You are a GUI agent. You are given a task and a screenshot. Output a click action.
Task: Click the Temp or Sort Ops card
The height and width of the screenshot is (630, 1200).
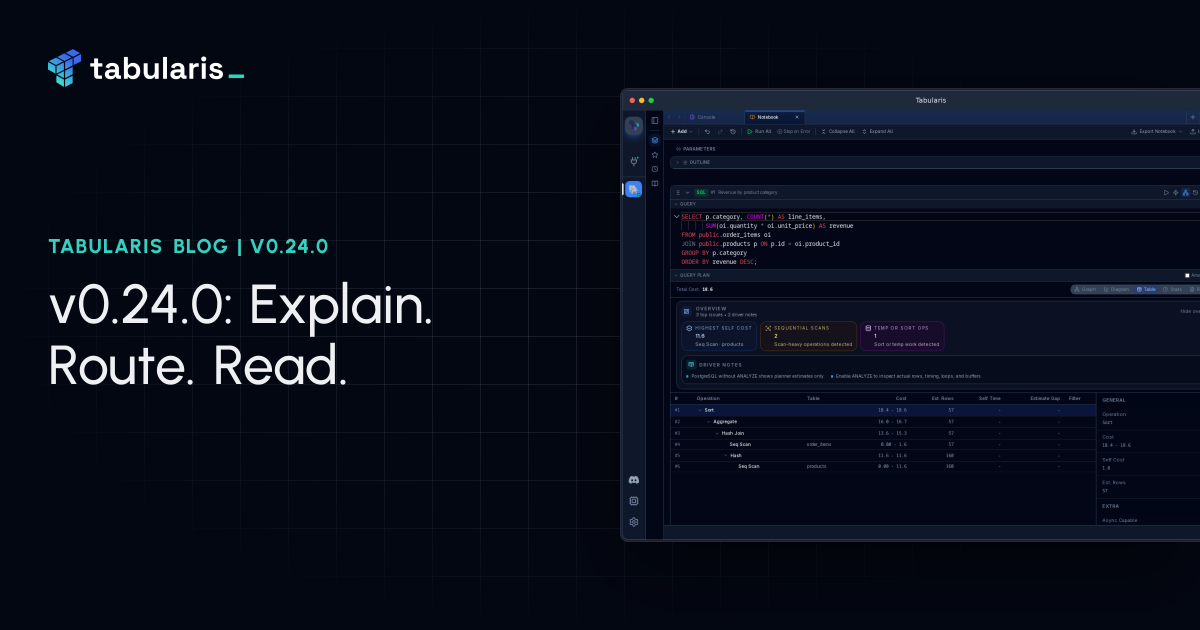point(902,335)
